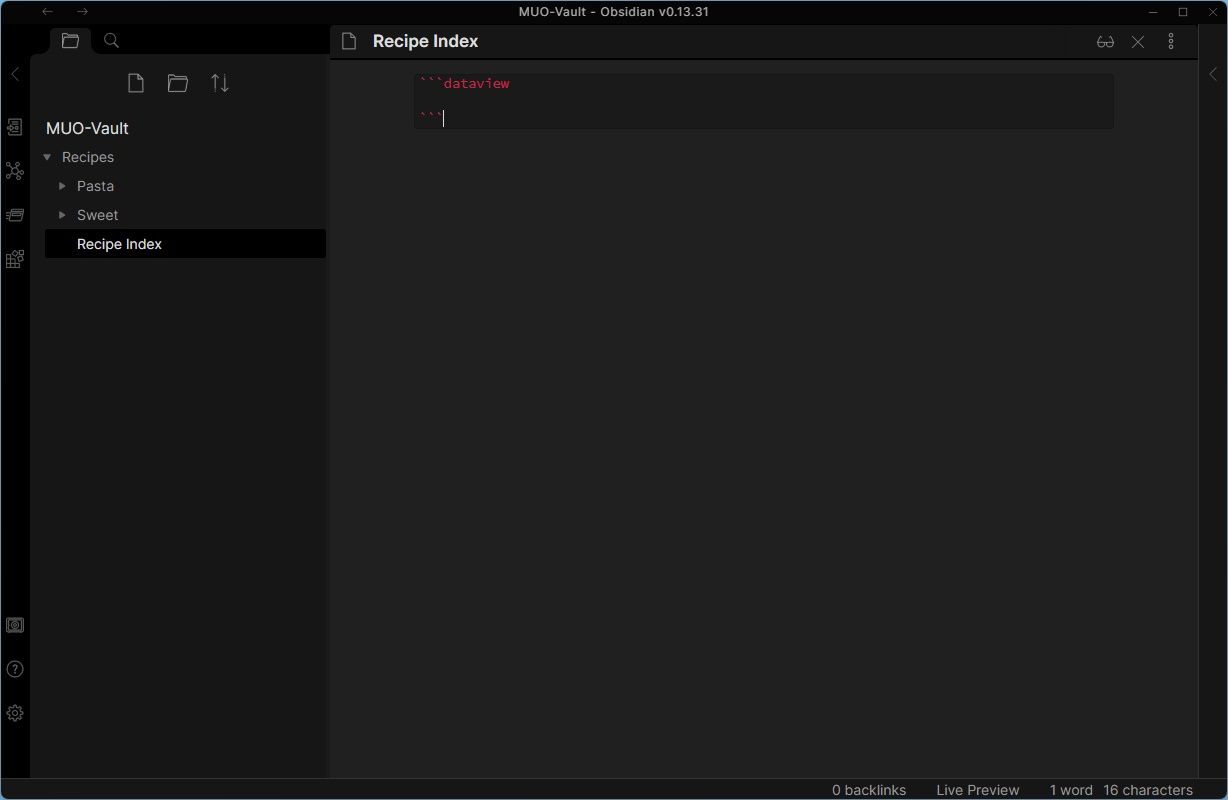
Task: Close the Recipe Index pane
Action: click(1138, 42)
